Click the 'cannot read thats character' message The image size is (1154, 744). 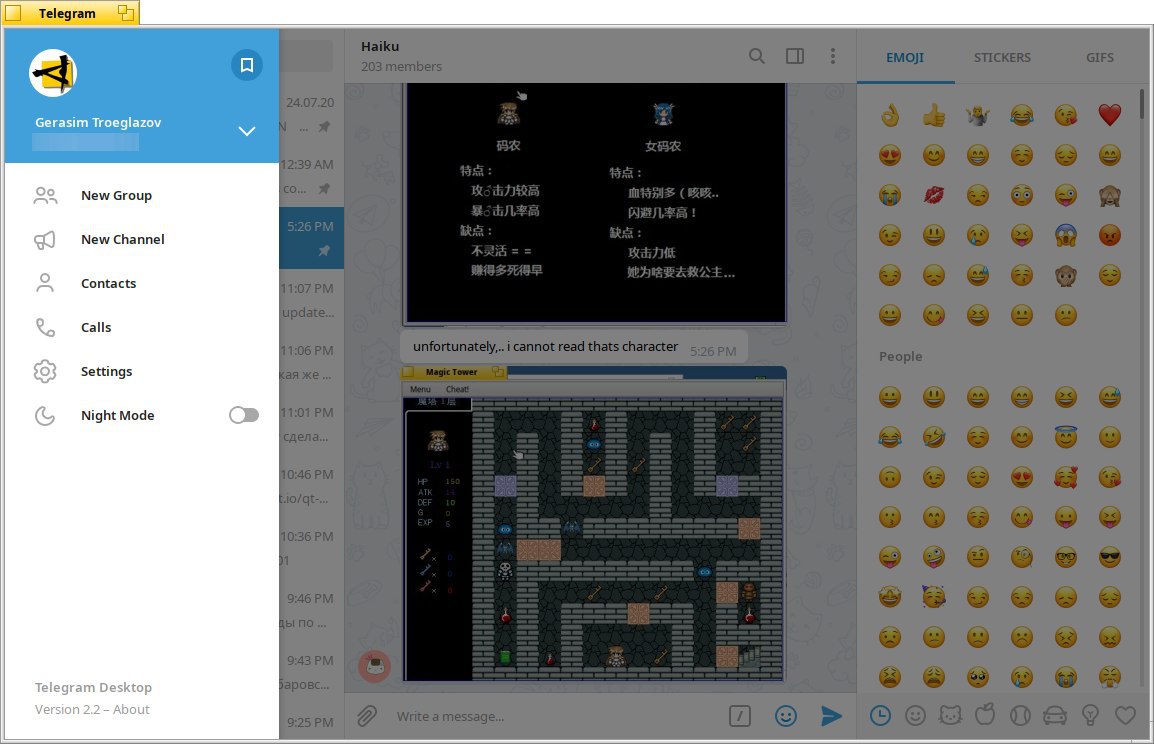tap(574, 347)
